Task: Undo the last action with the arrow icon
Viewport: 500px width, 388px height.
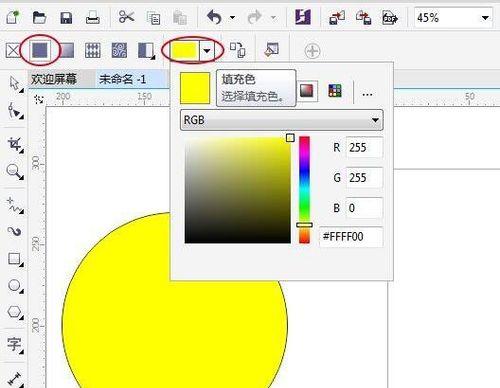Action: coord(214,17)
